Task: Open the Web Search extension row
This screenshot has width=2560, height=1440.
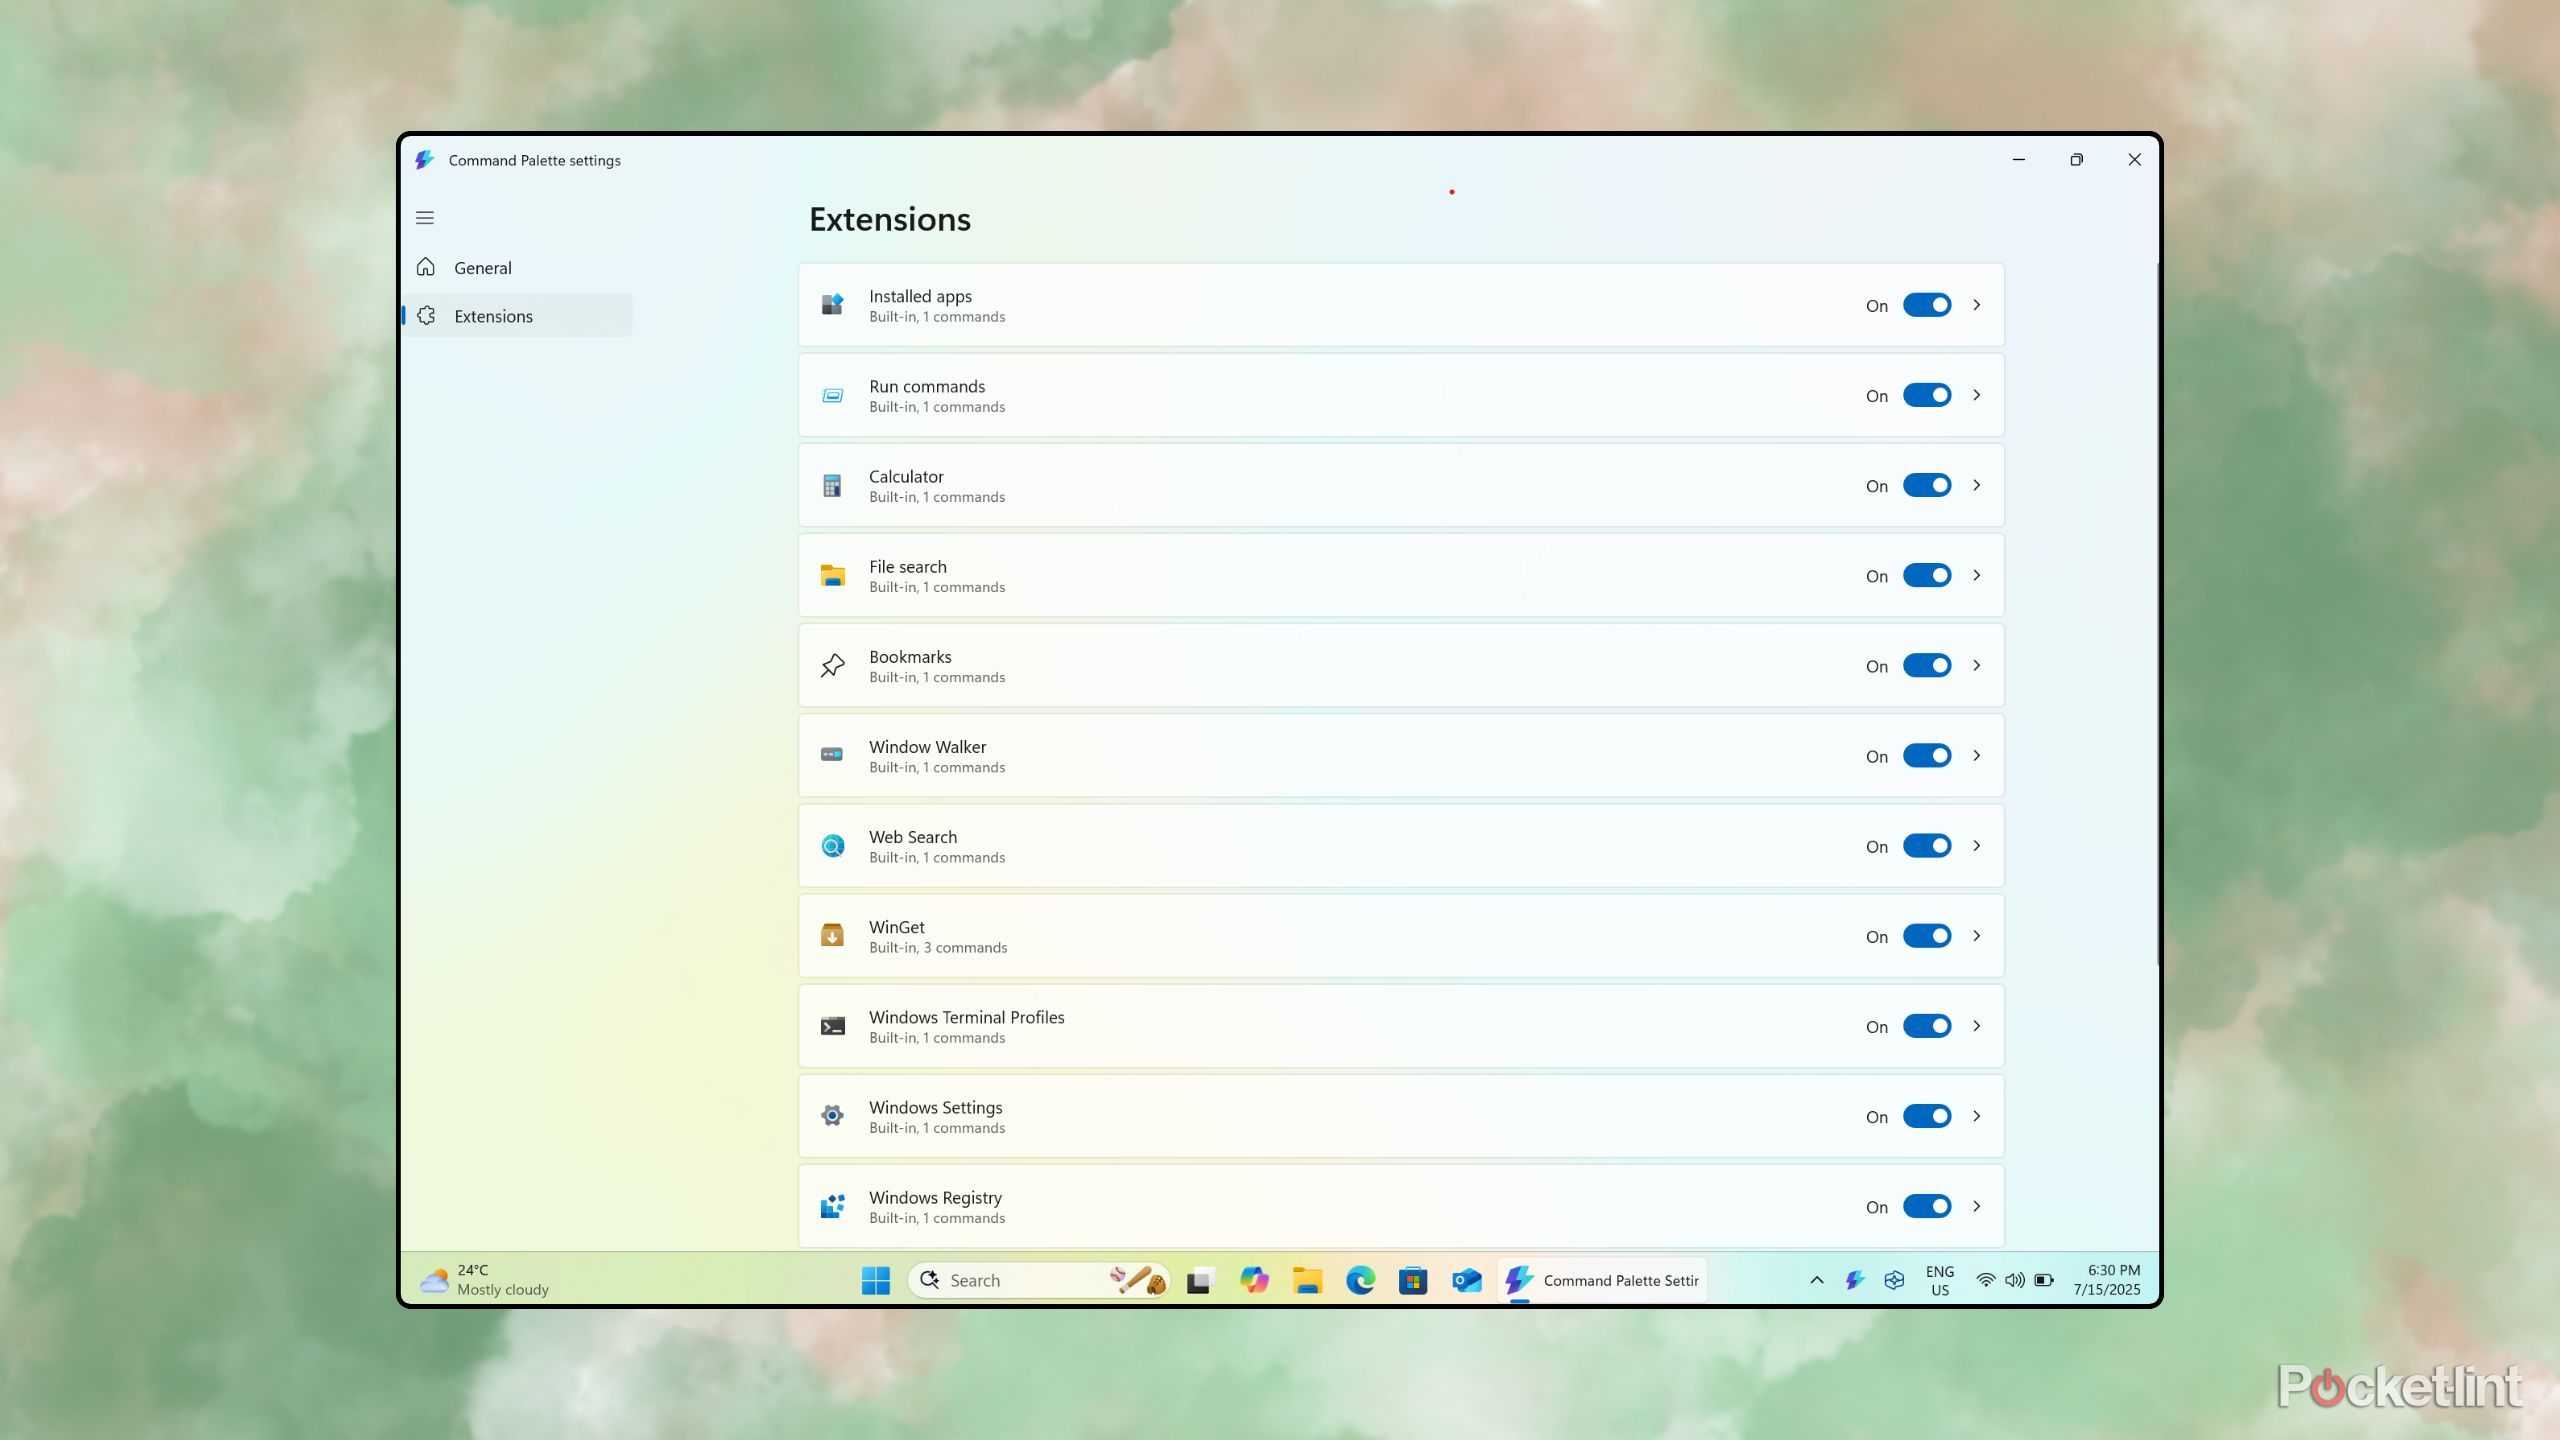Action: (1300, 846)
